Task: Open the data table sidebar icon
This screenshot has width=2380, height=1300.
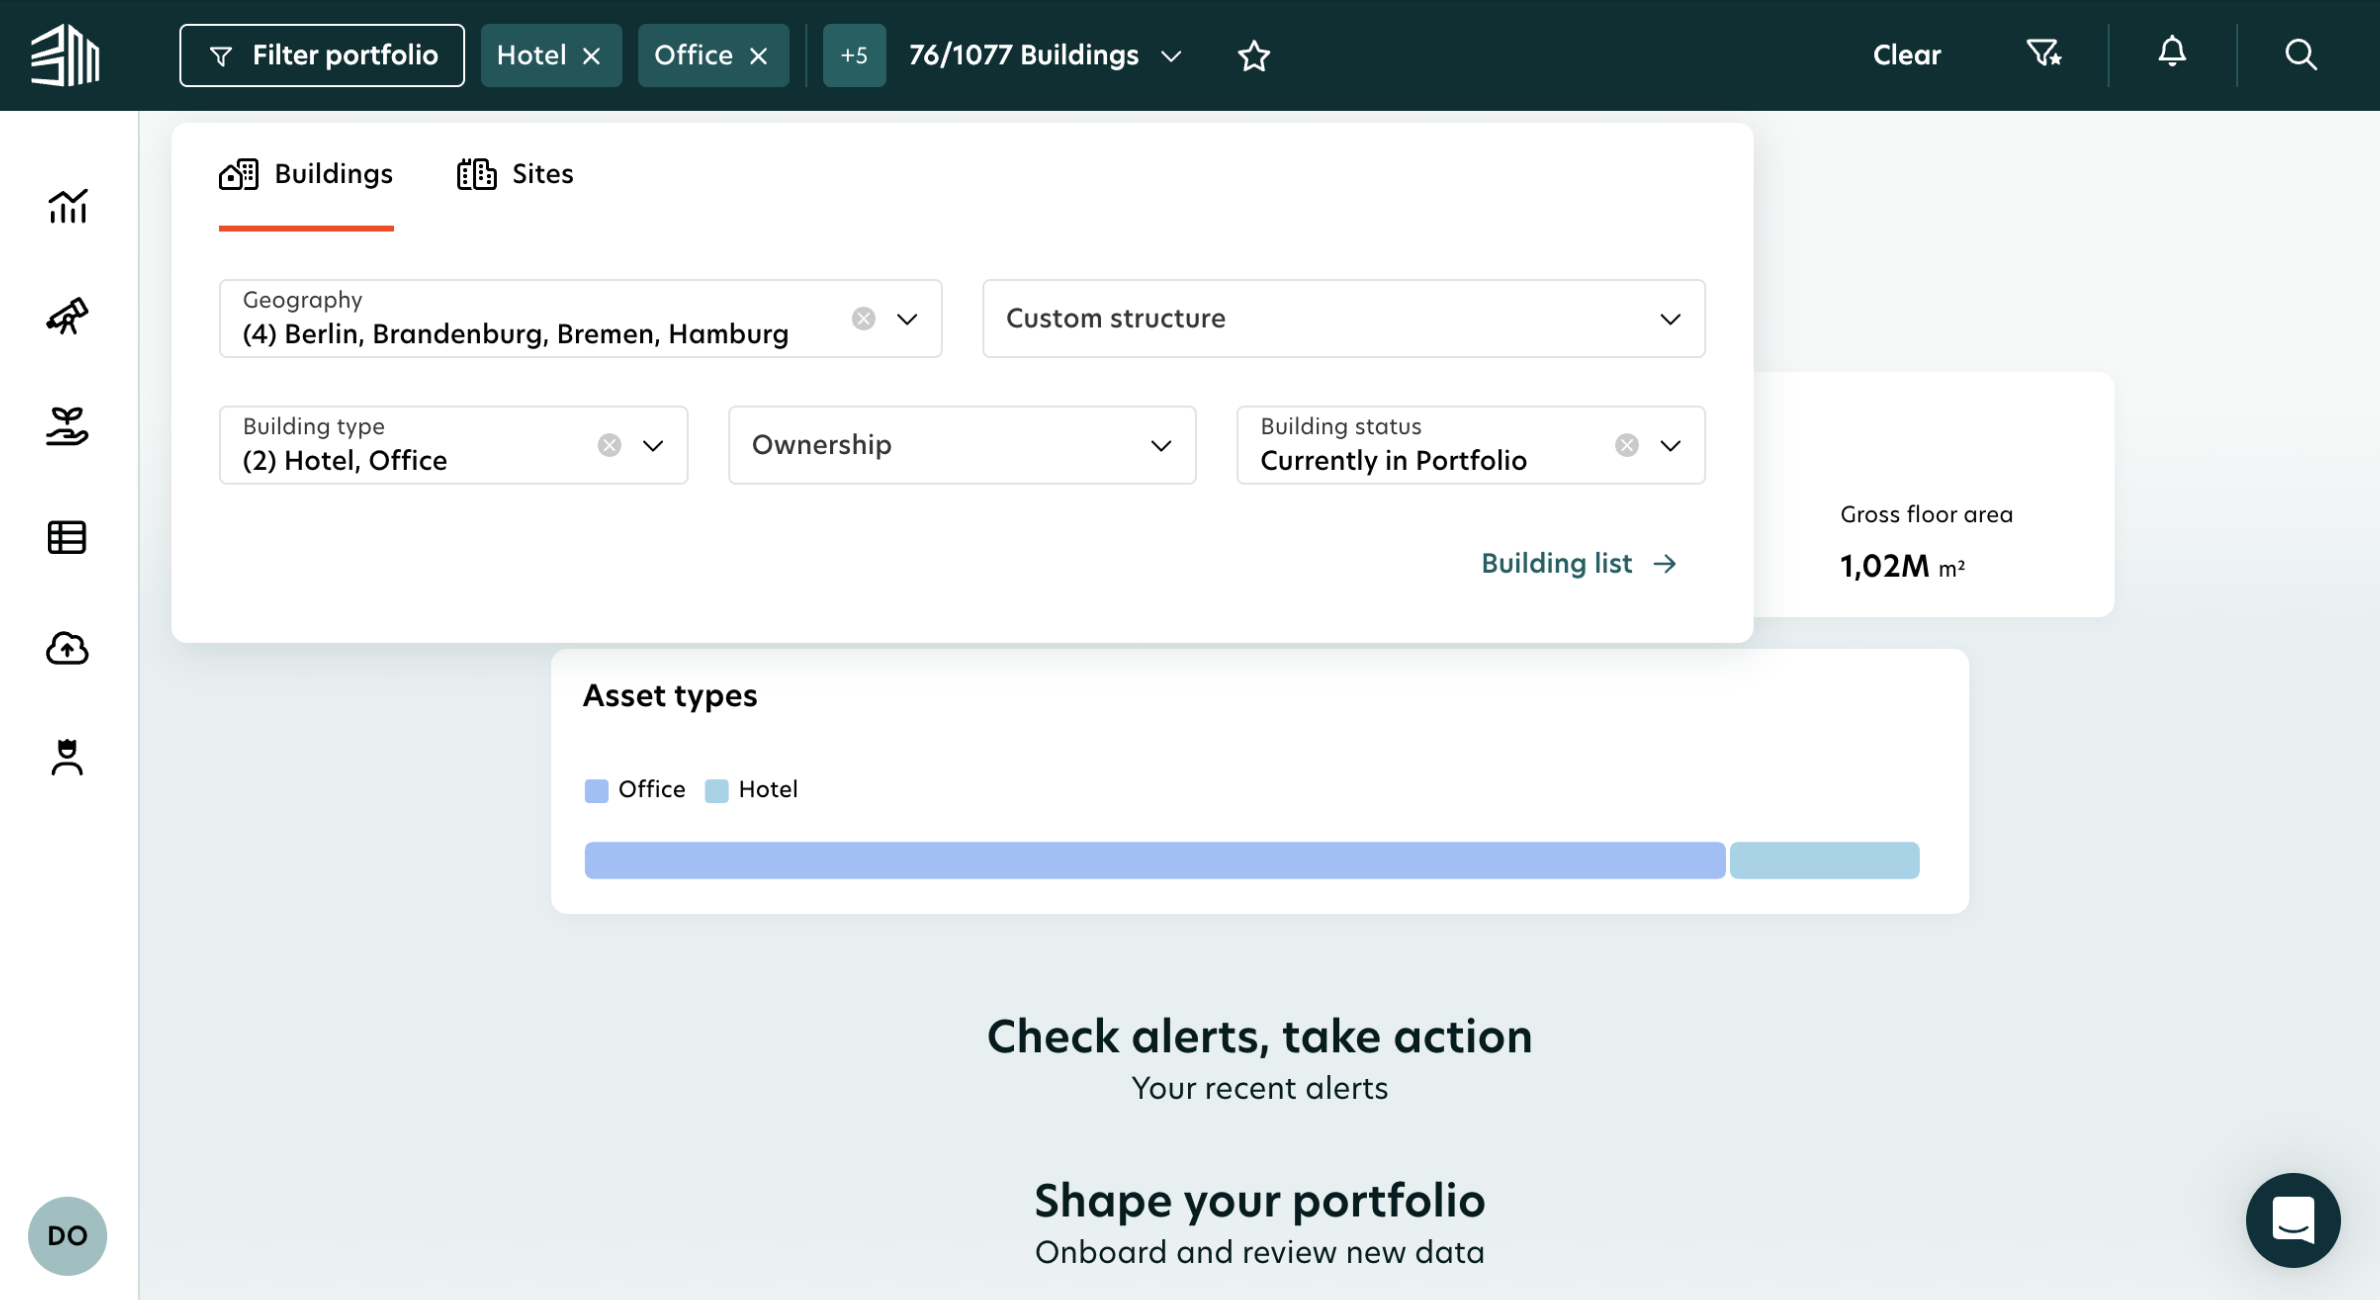Action: pos(67,537)
